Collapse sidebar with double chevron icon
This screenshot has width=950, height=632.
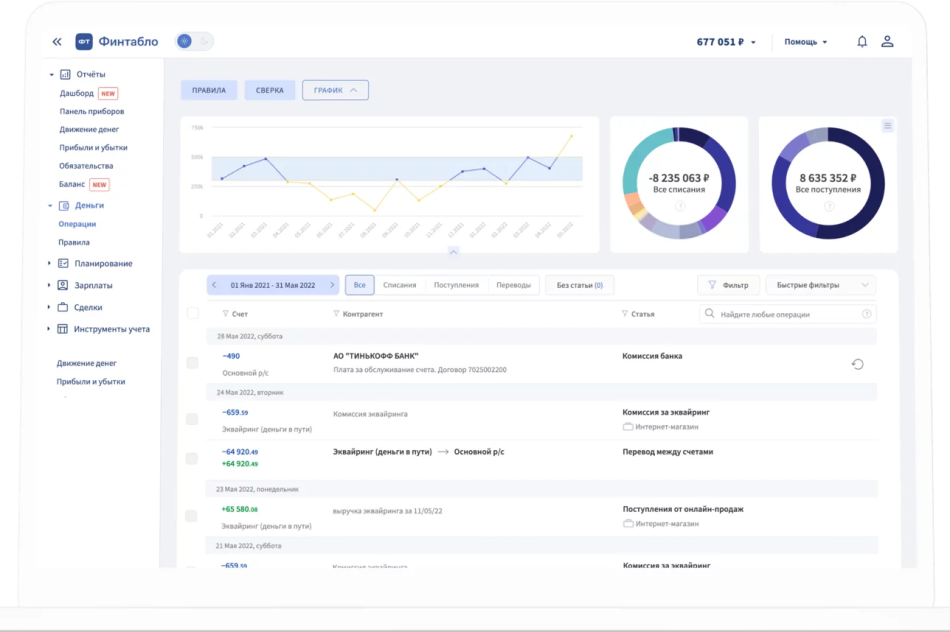pos(57,42)
